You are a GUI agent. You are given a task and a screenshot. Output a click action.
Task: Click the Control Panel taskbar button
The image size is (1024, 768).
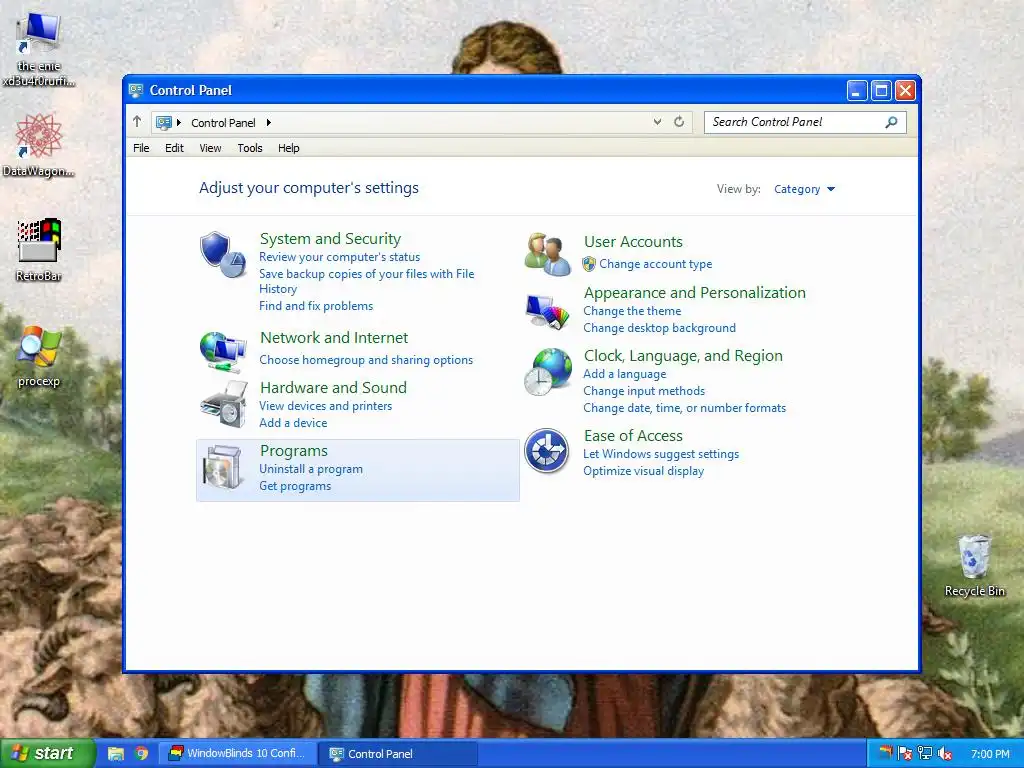tap(399, 754)
